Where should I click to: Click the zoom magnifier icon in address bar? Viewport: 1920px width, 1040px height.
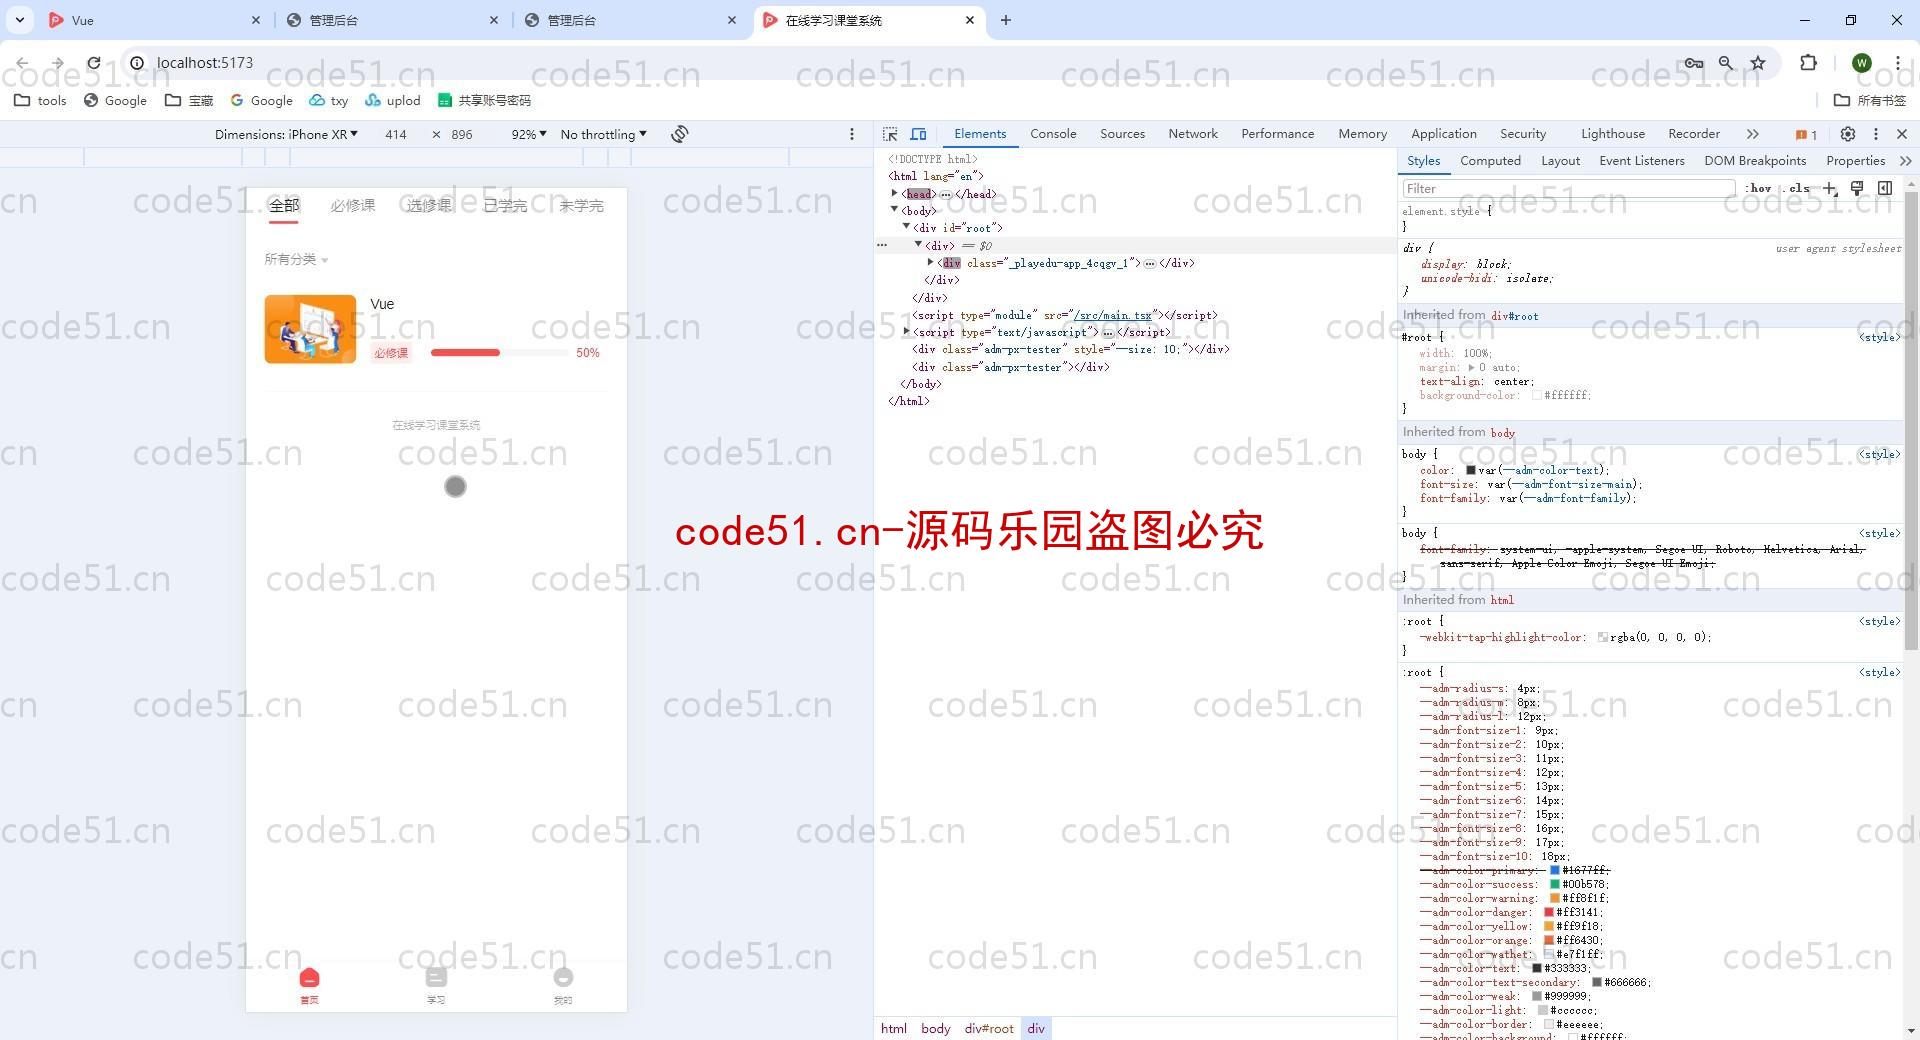point(1726,63)
